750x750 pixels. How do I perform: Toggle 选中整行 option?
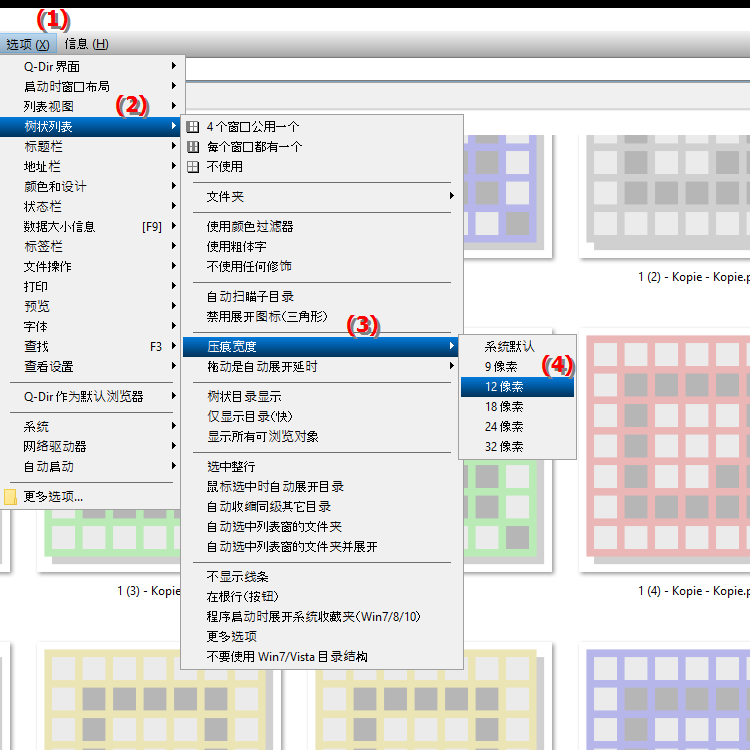321,467
